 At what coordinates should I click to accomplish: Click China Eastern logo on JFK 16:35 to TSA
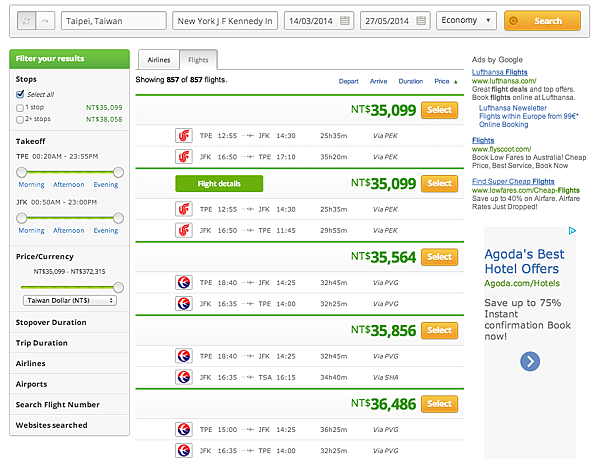click(184, 377)
